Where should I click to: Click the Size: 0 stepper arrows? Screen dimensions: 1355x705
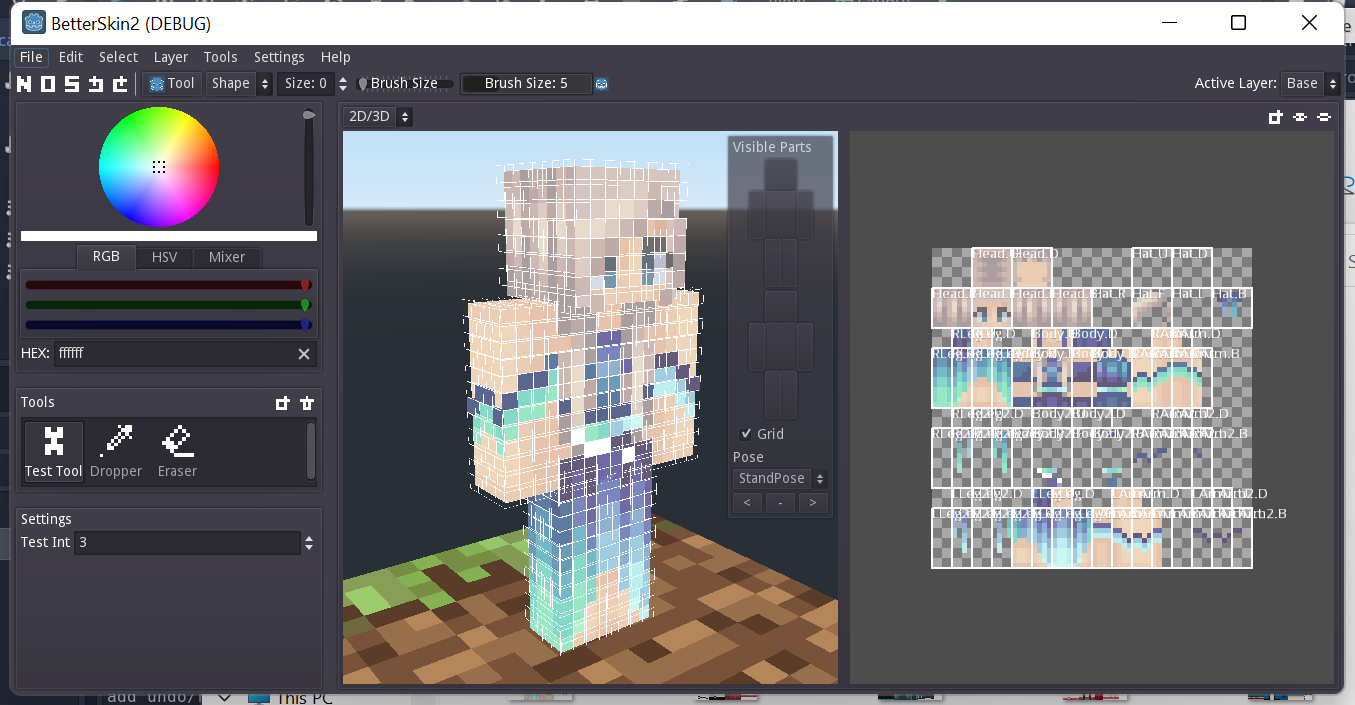click(x=343, y=84)
